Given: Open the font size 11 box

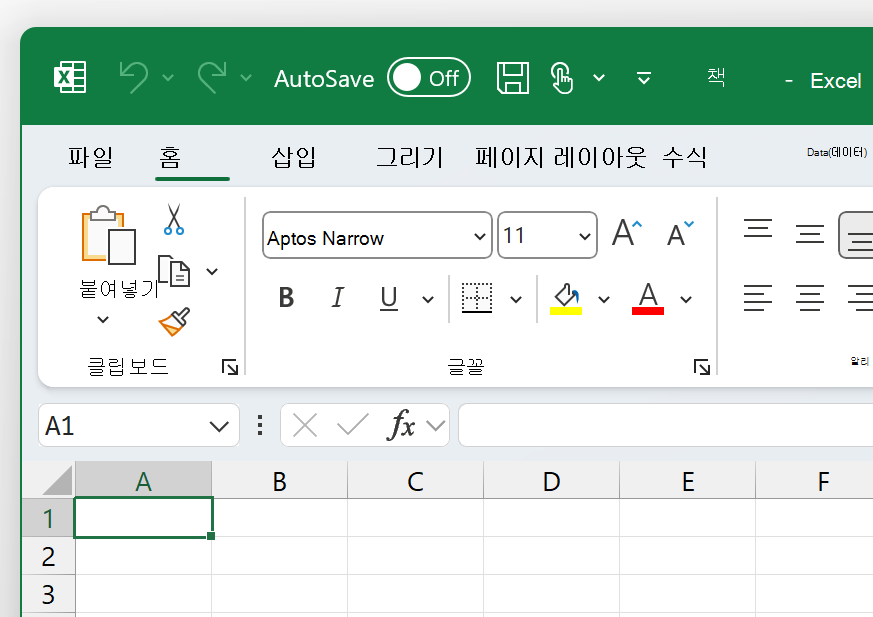Looking at the screenshot, I should (x=547, y=235).
